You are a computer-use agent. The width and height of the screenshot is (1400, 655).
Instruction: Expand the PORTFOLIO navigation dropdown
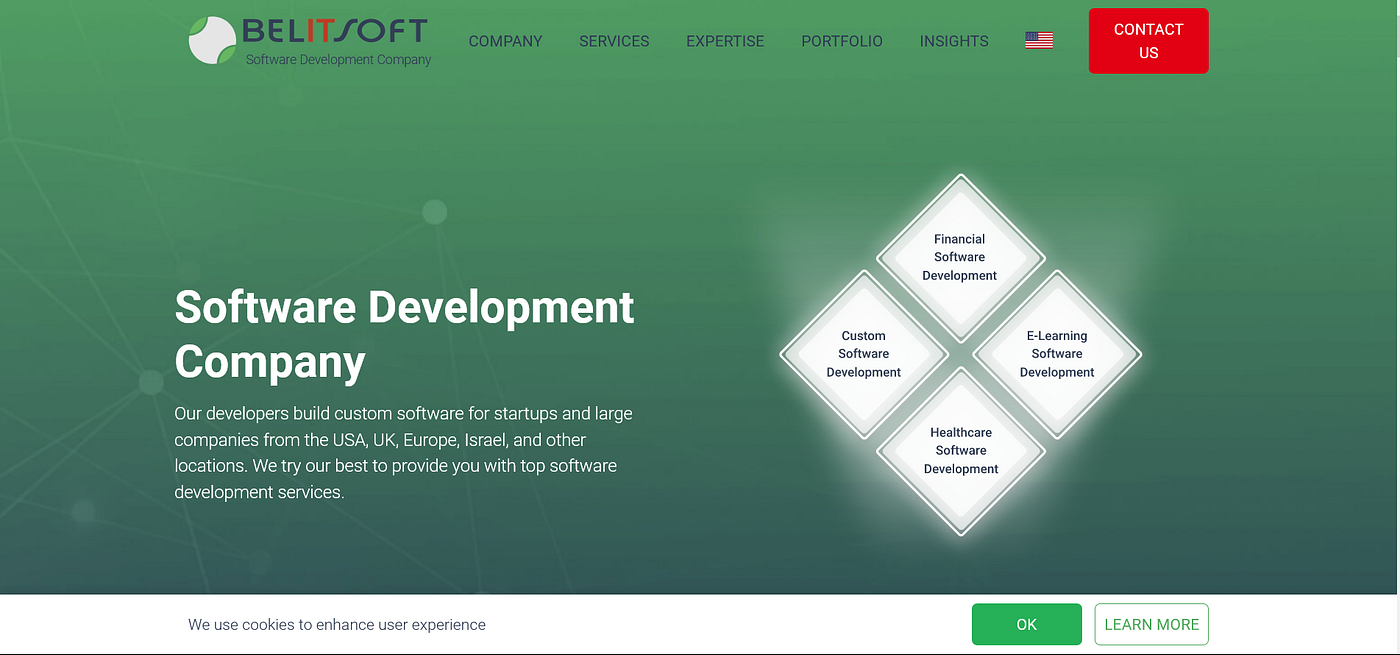tap(841, 41)
